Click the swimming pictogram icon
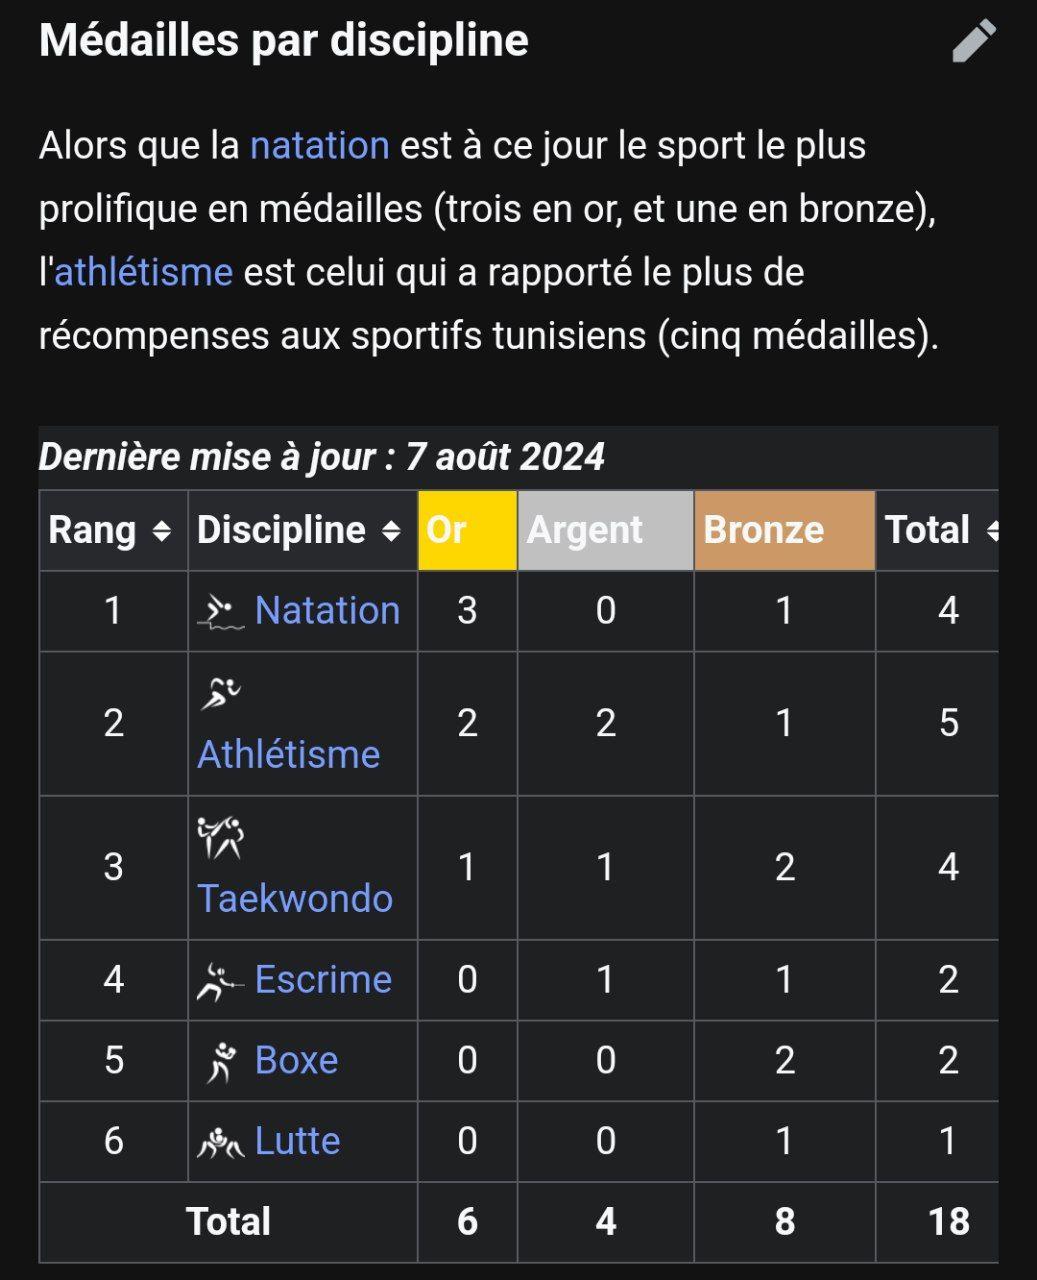The width and height of the screenshot is (1037, 1280). pos(221,611)
